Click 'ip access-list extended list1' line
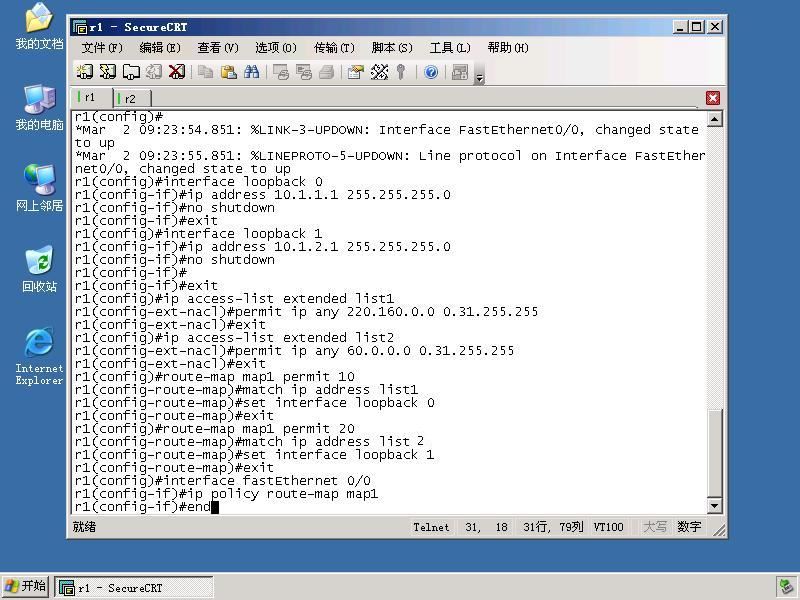The width and height of the screenshot is (800, 600). (x=234, y=298)
